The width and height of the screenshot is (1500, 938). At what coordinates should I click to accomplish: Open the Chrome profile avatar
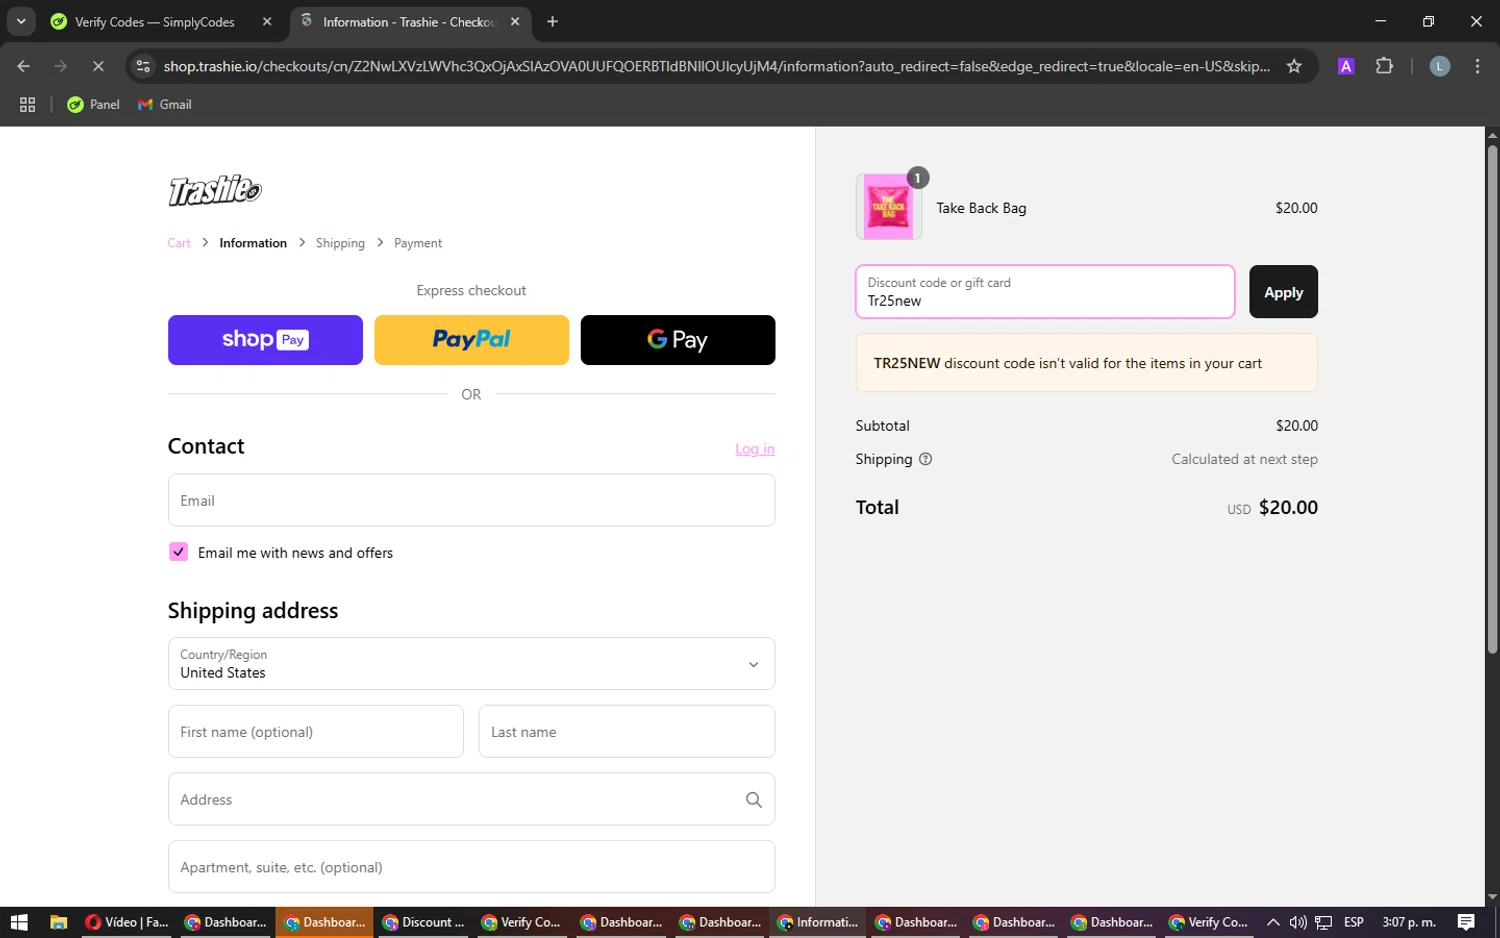tap(1439, 66)
